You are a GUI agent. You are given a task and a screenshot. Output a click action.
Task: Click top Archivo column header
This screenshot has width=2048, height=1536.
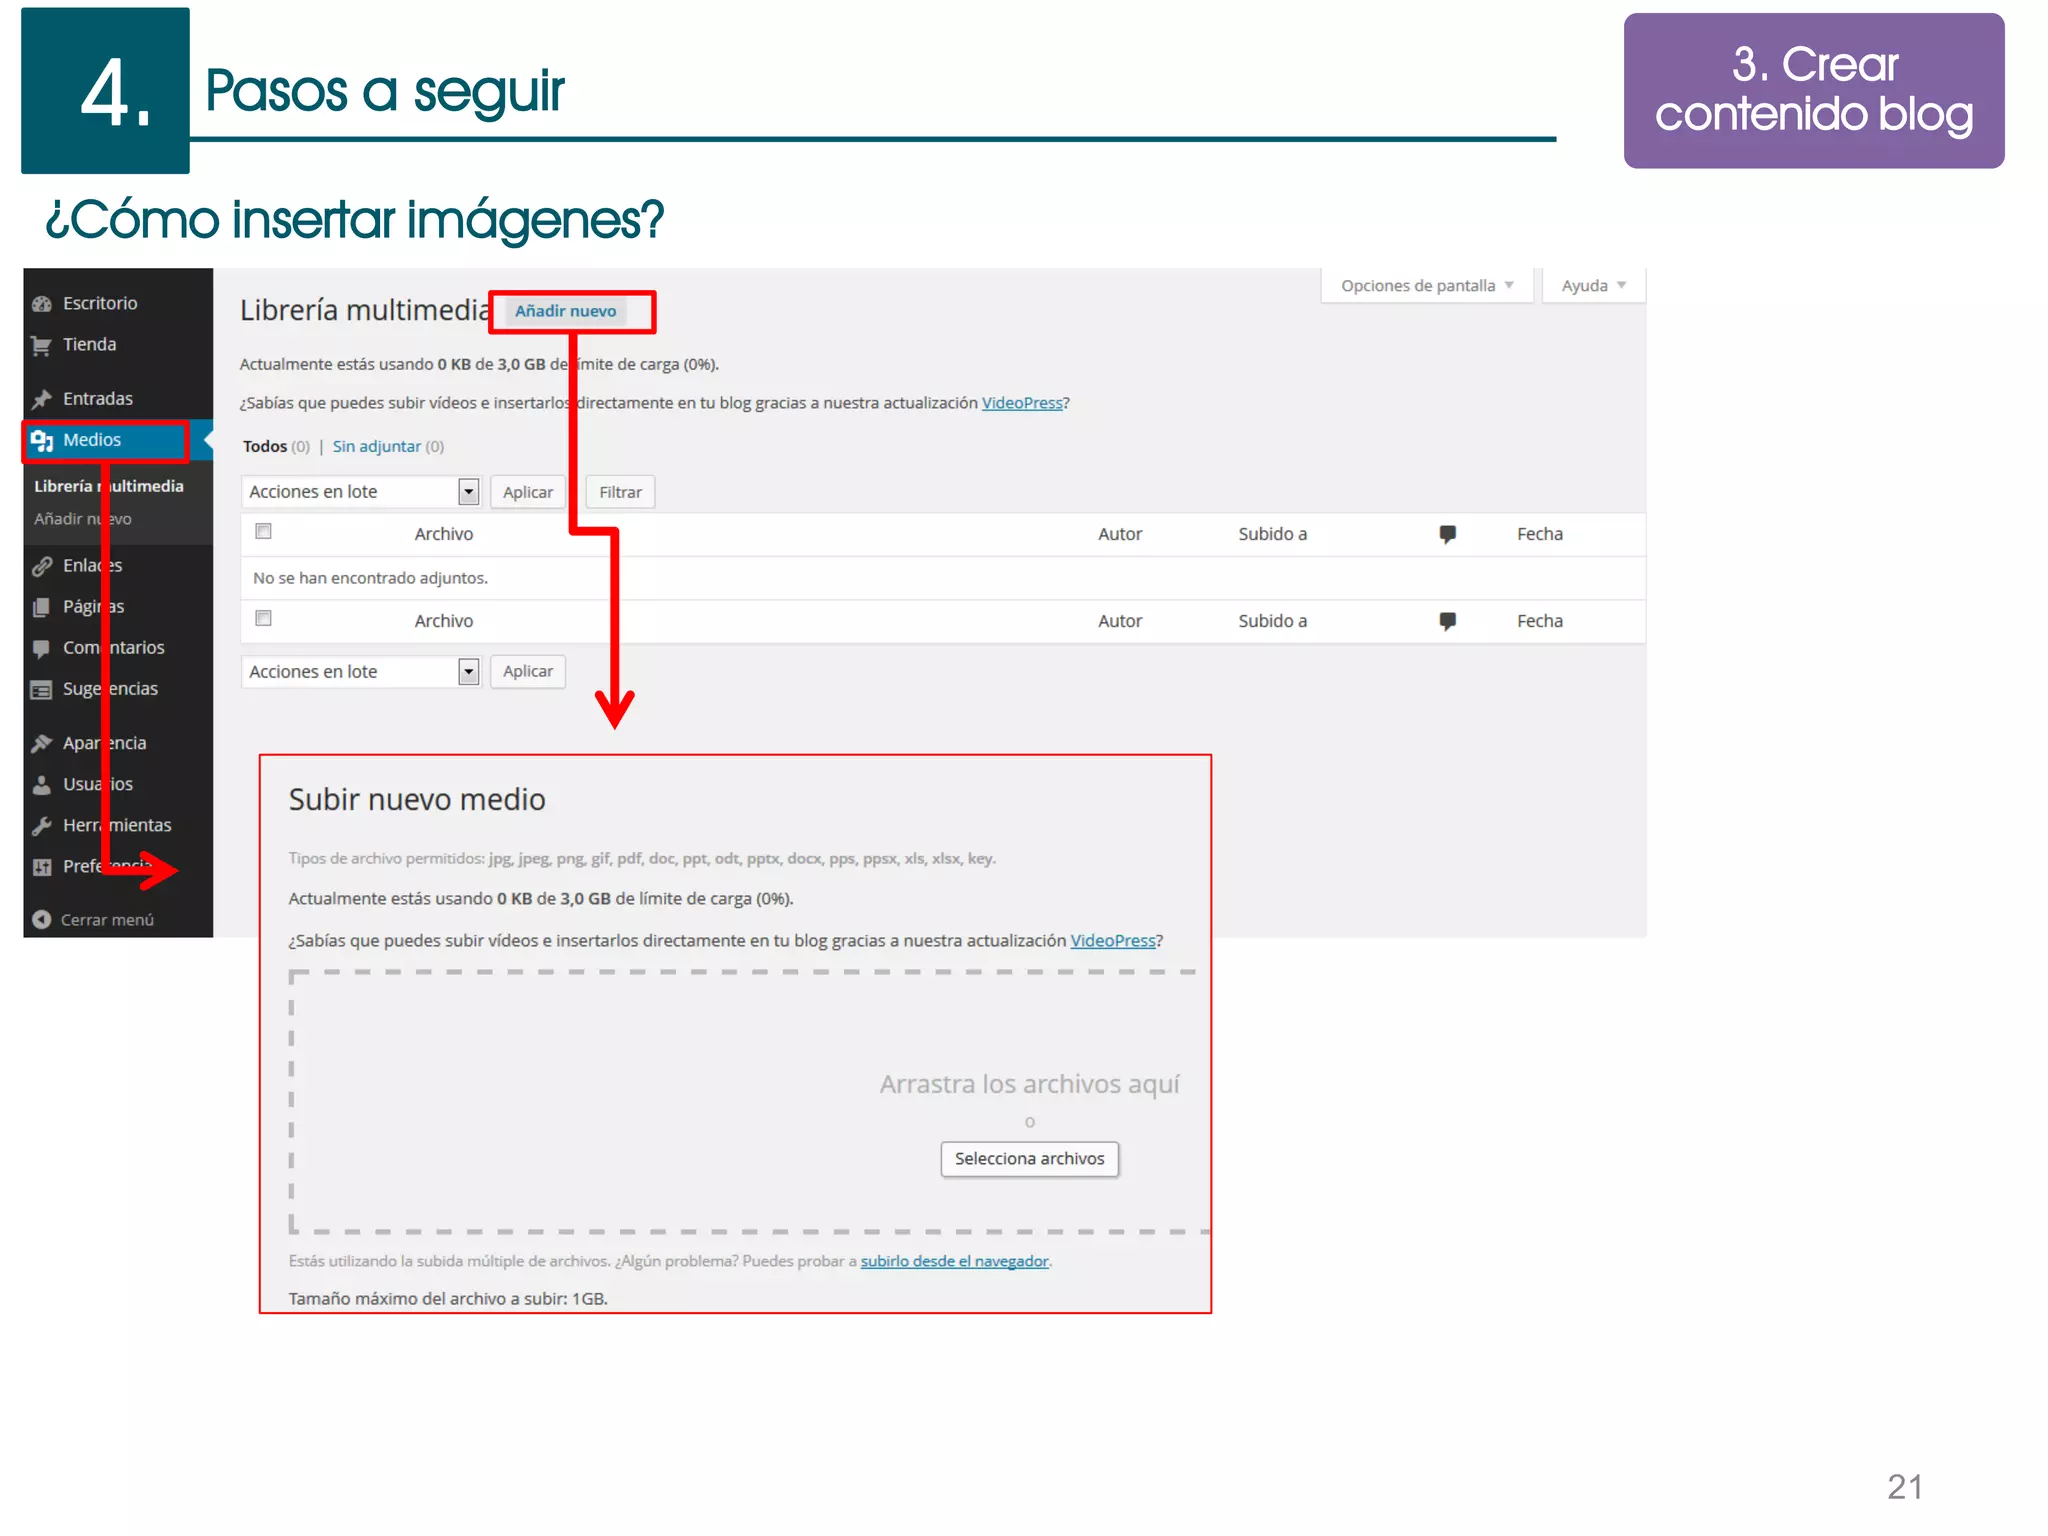[444, 535]
